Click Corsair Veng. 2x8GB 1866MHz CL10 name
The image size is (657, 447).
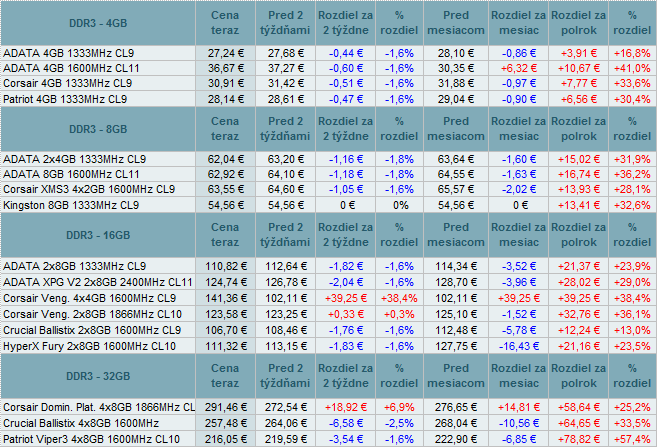tap(92, 314)
